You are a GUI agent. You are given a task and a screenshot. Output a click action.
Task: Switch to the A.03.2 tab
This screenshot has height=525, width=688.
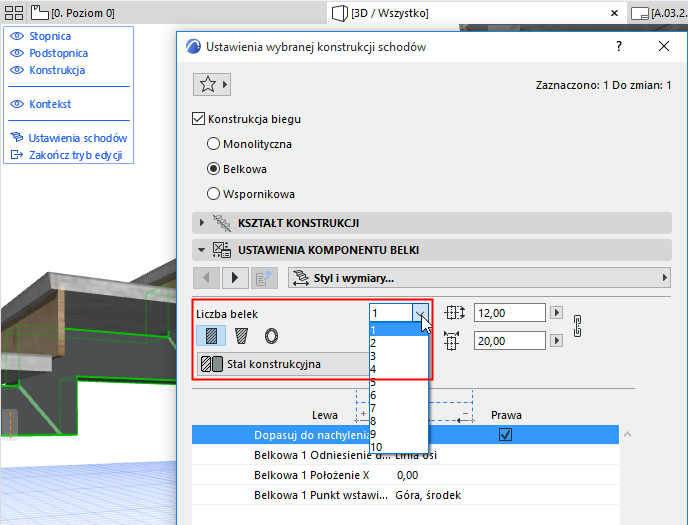pyautogui.click(x=659, y=13)
